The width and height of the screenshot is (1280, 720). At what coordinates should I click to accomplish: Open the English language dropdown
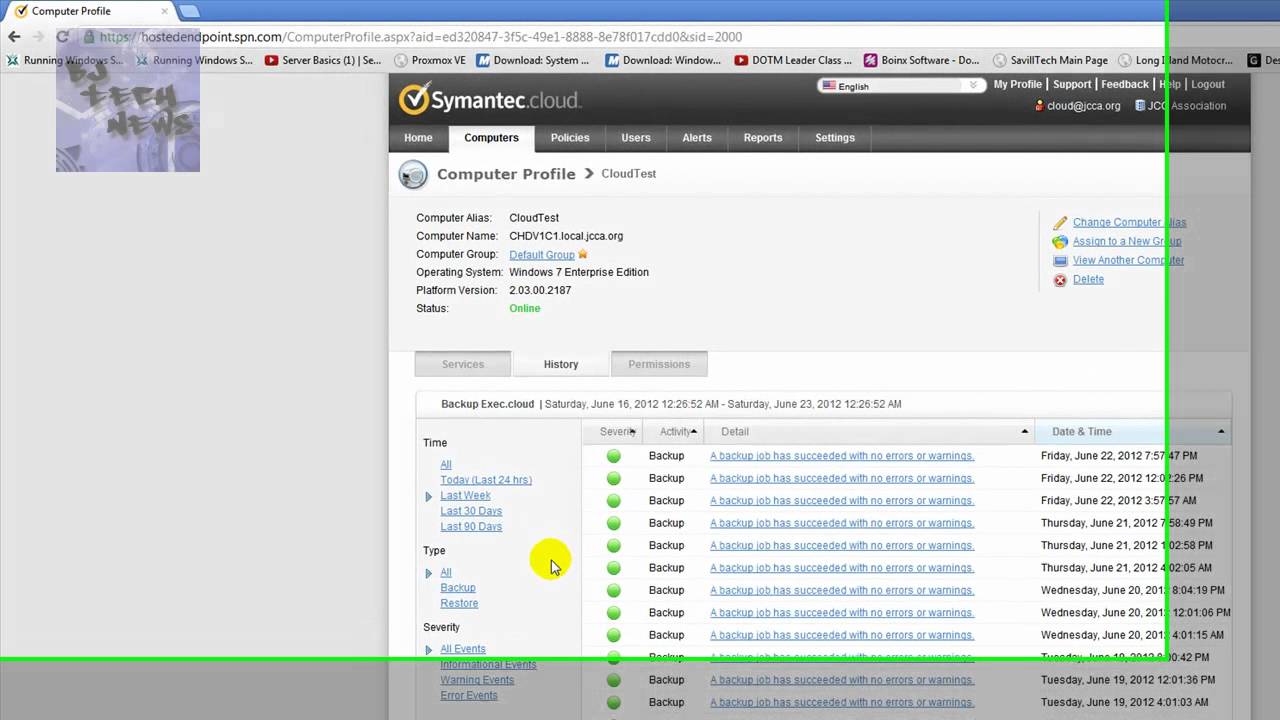(x=901, y=86)
